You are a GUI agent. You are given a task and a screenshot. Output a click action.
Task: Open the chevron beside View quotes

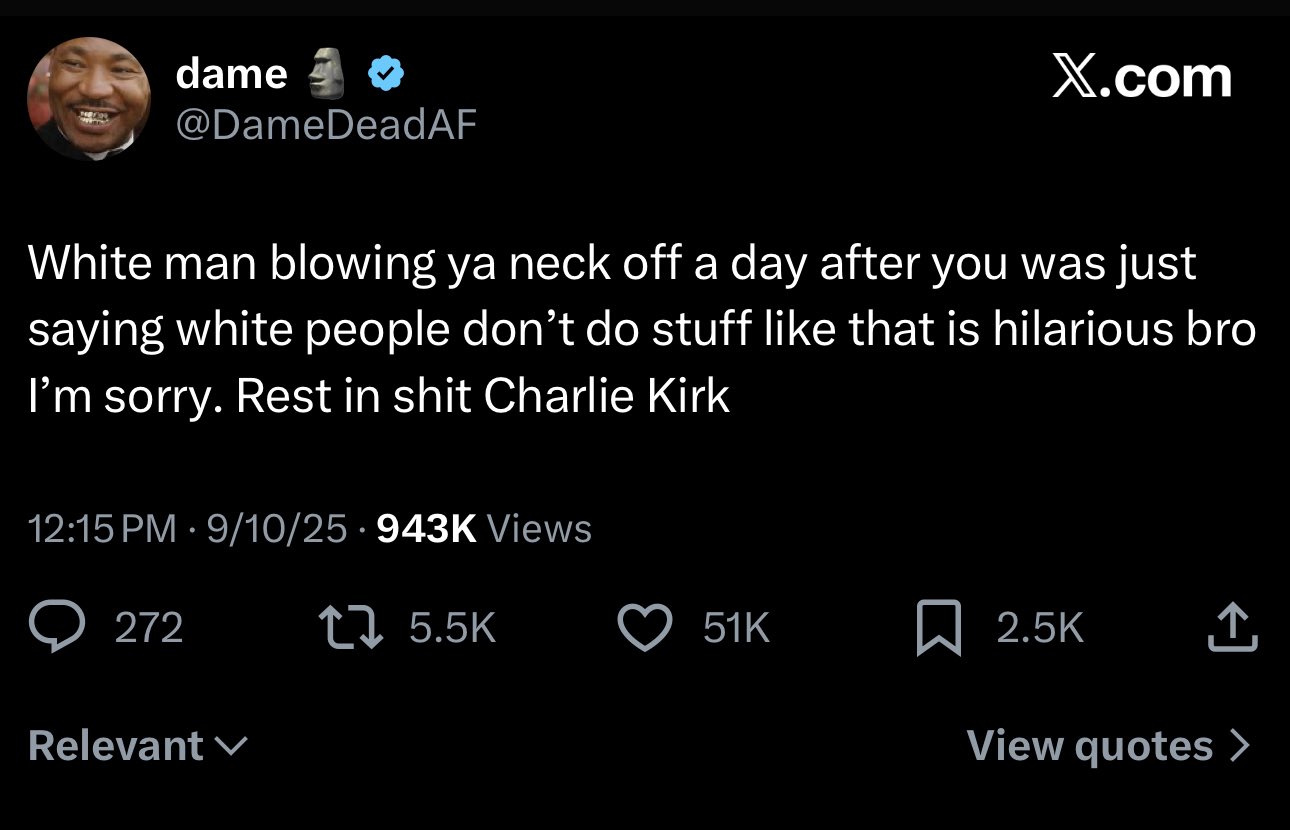(x=1238, y=746)
